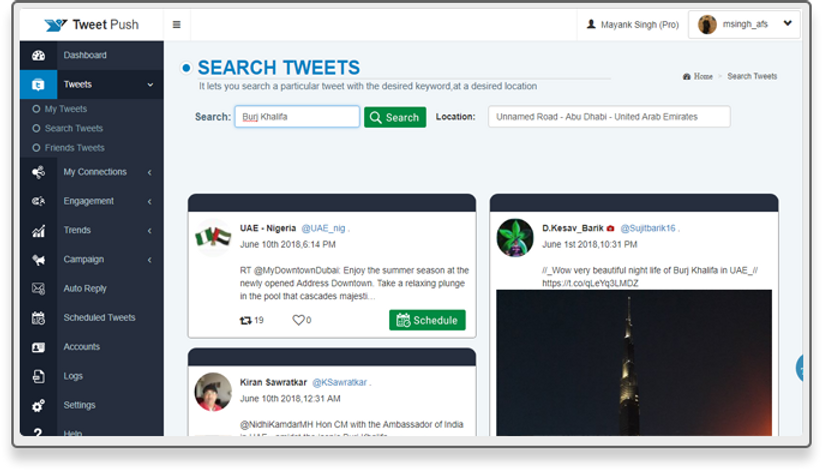The image size is (822, 470).
Task: Click msingh_afs profile avatar
Action: coord(707,24)
